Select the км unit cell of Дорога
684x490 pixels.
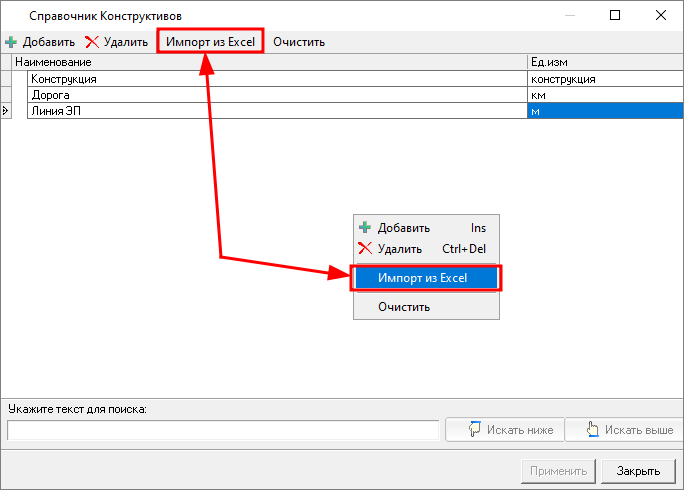(x=604, y=95)
